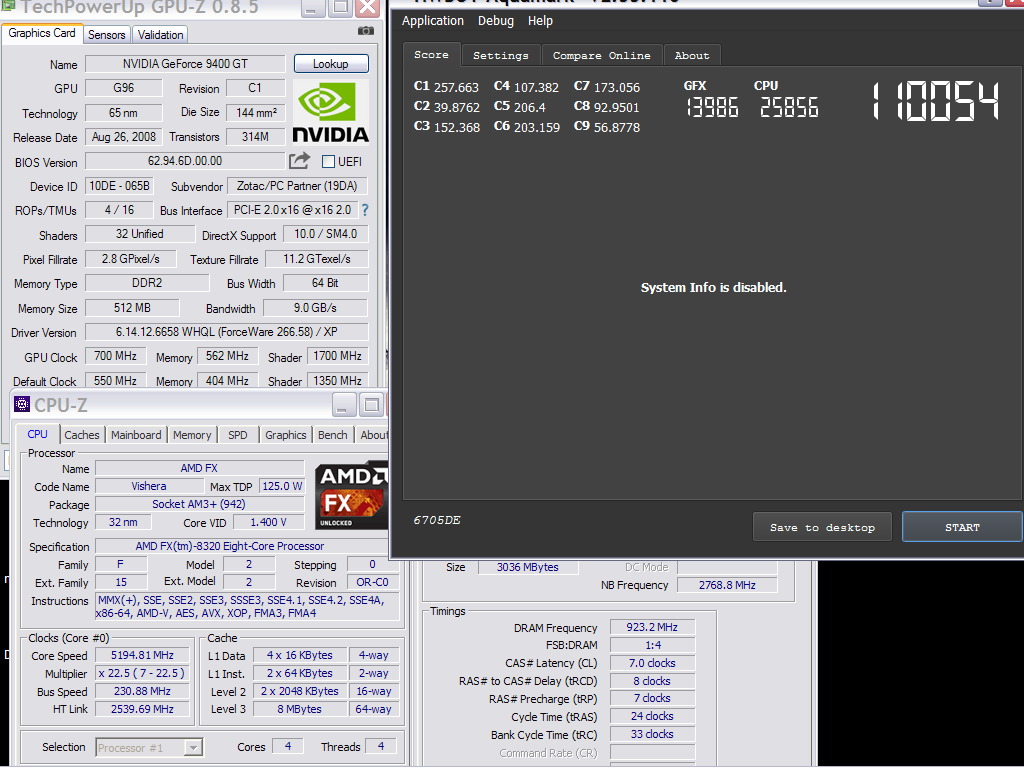This screenshot has width=1024, height=768.
Task: Click the memory Size value 3036 MBytes
Action: (528, 567)
